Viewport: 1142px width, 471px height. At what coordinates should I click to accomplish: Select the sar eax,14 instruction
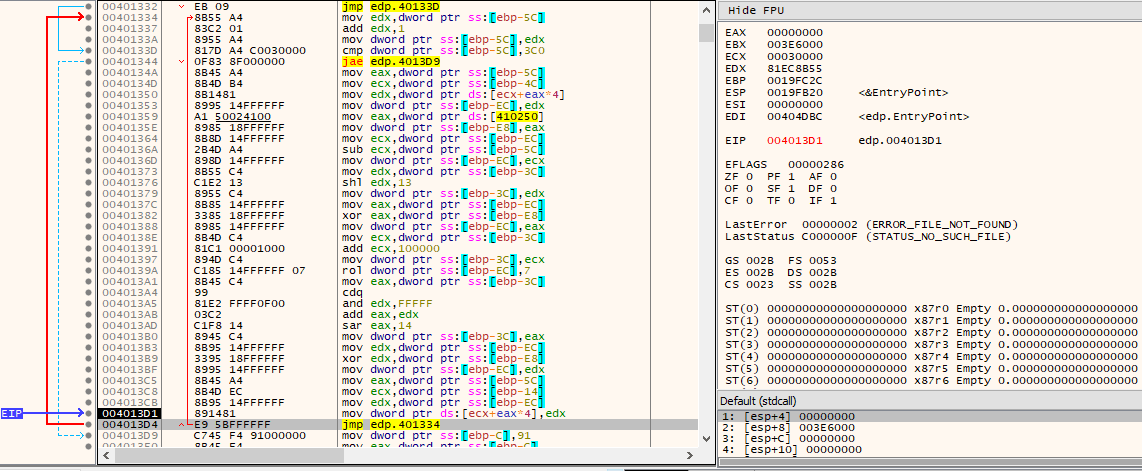(x=374, y=325)
